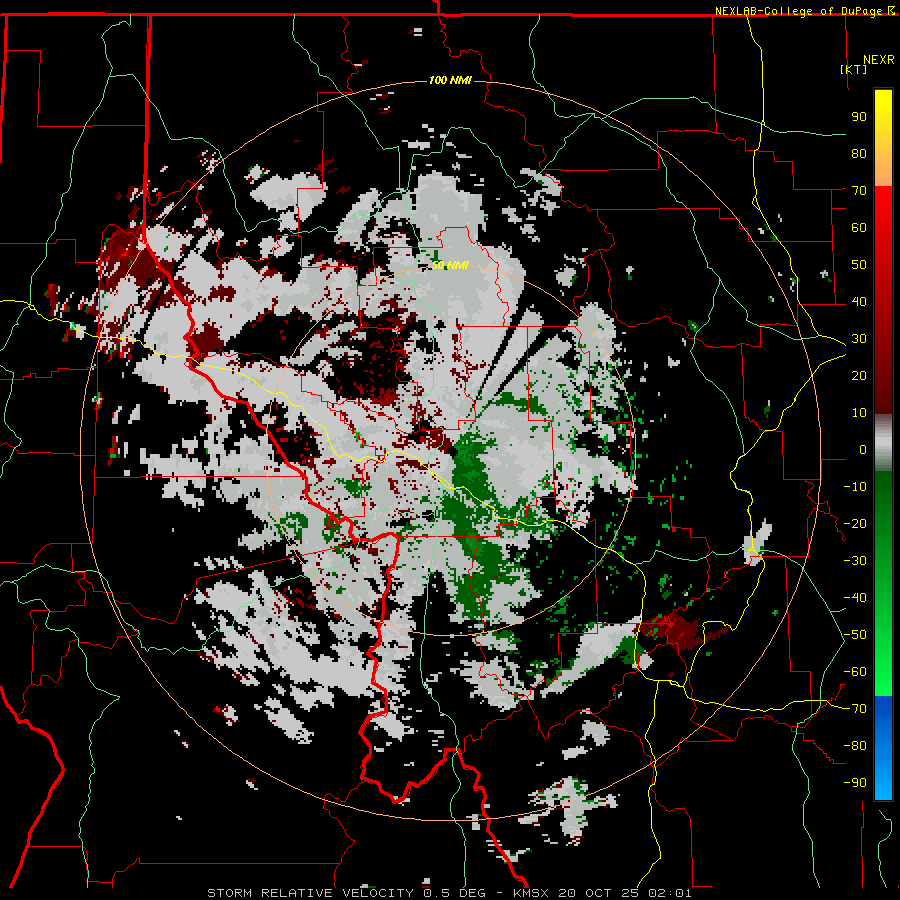Click the NEXLAB-College of DuPage title text

804,11
